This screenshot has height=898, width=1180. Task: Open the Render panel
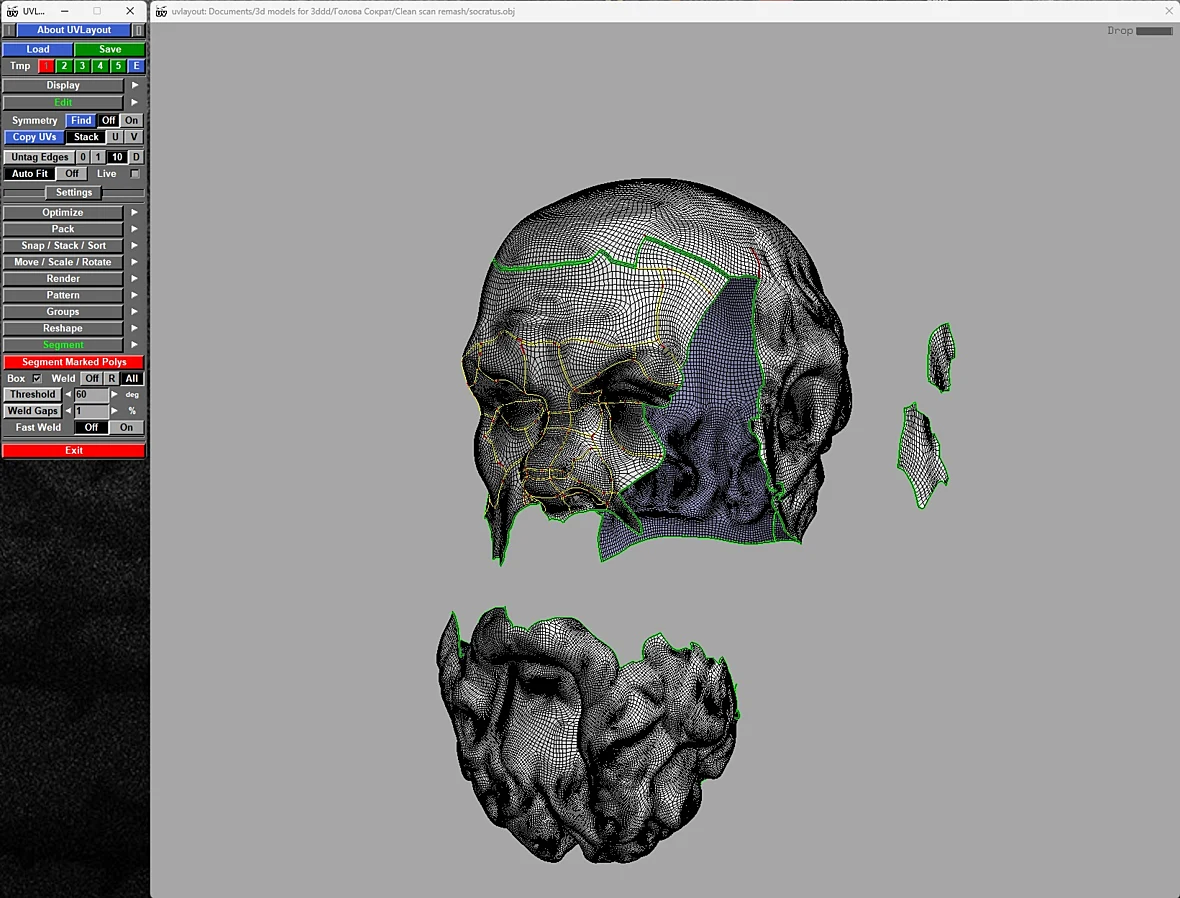tap(63, 279)
